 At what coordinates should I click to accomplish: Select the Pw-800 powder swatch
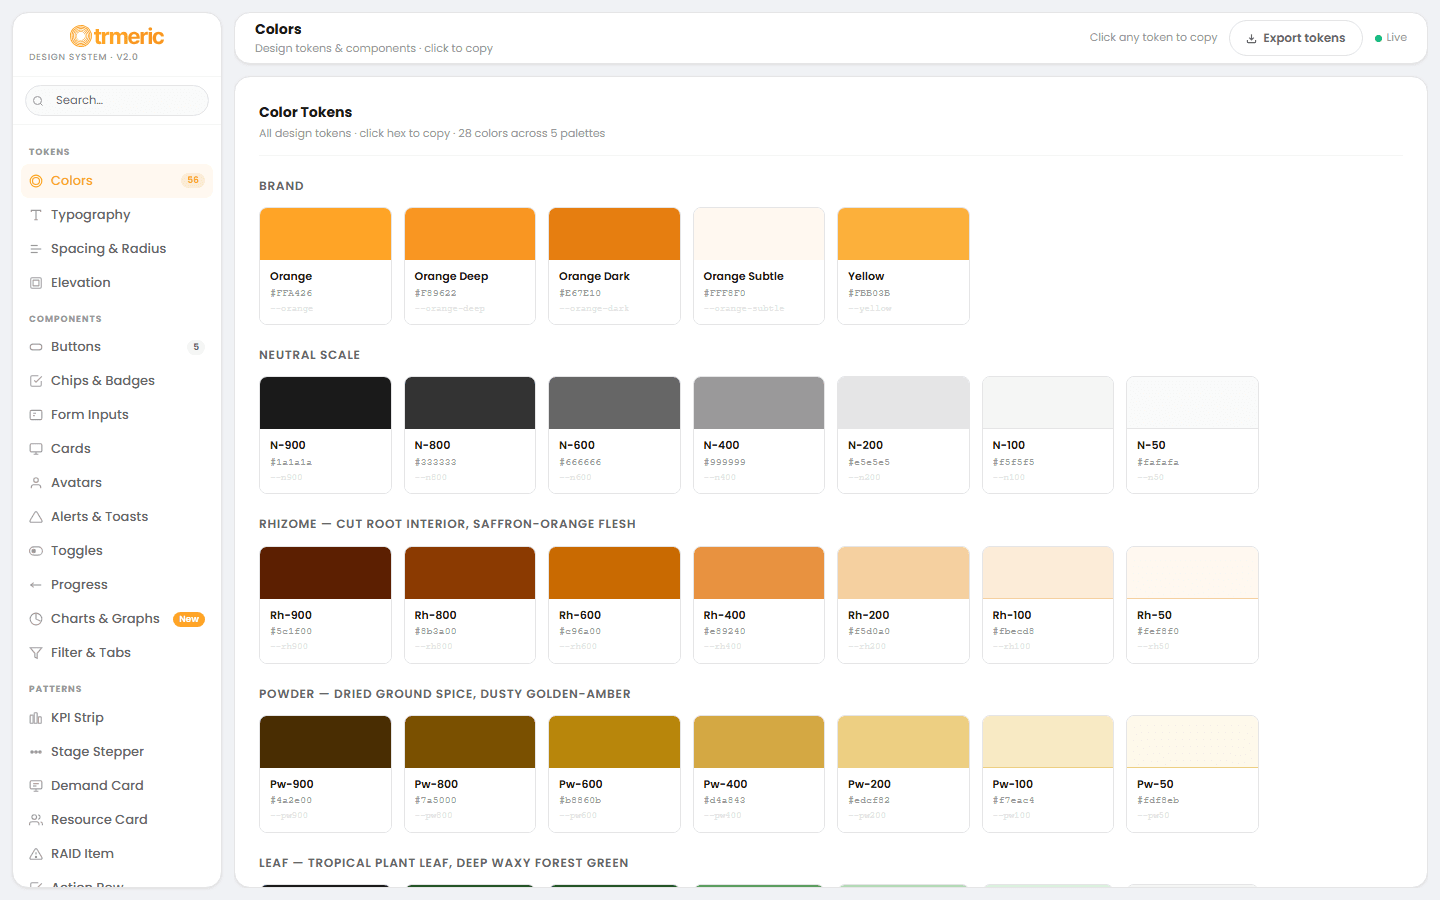tap(470, 774)
